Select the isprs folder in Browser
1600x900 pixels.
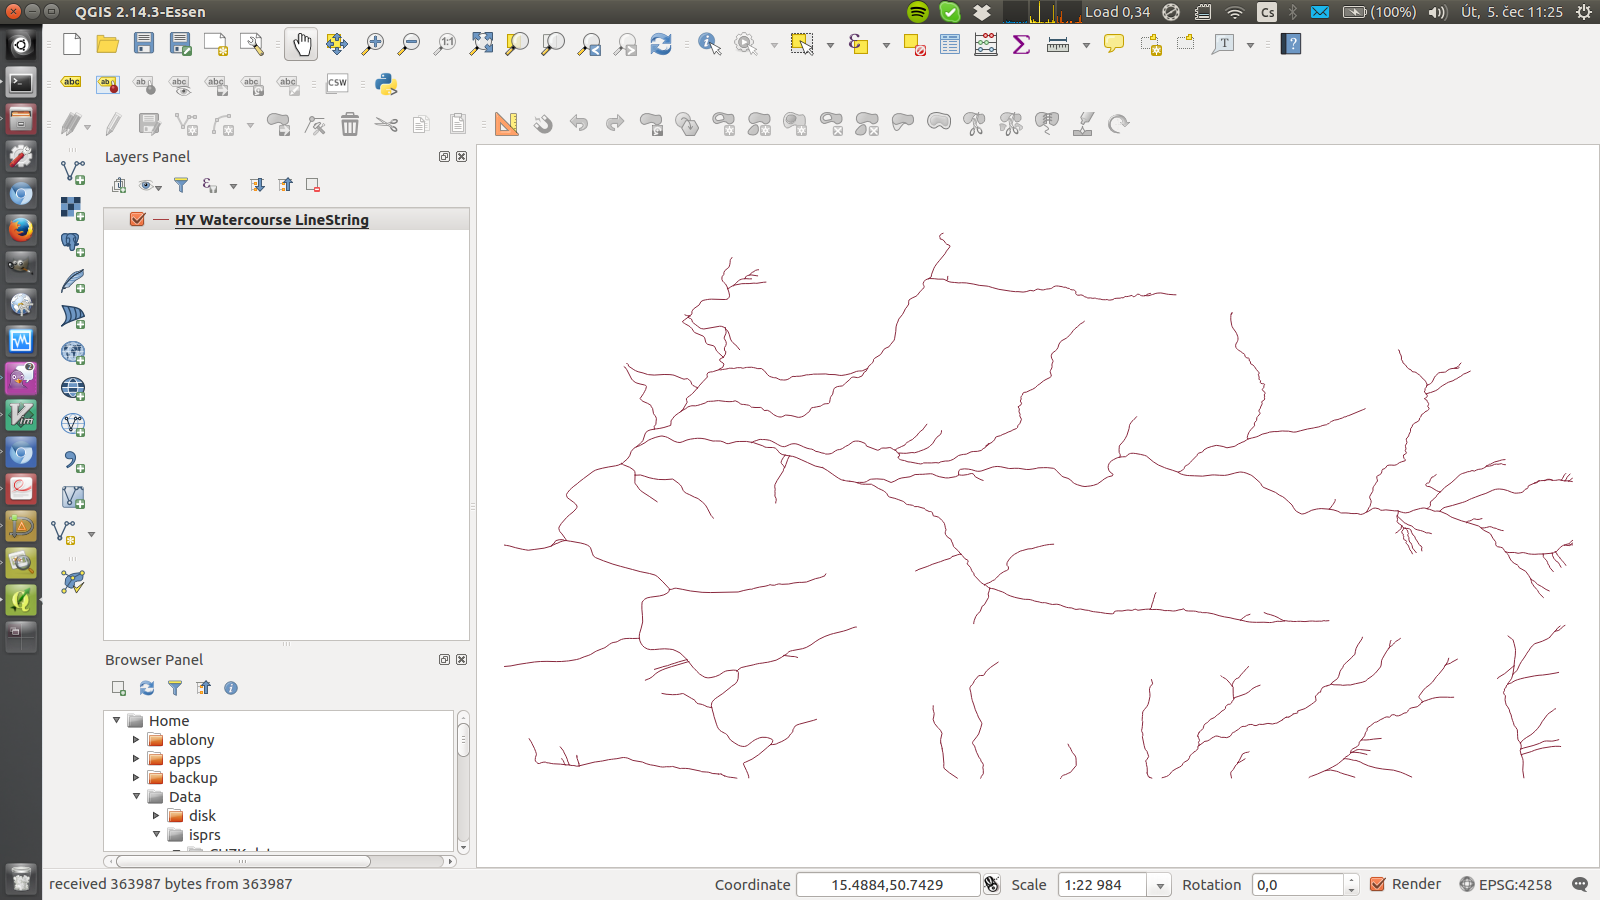click(204, 834)
